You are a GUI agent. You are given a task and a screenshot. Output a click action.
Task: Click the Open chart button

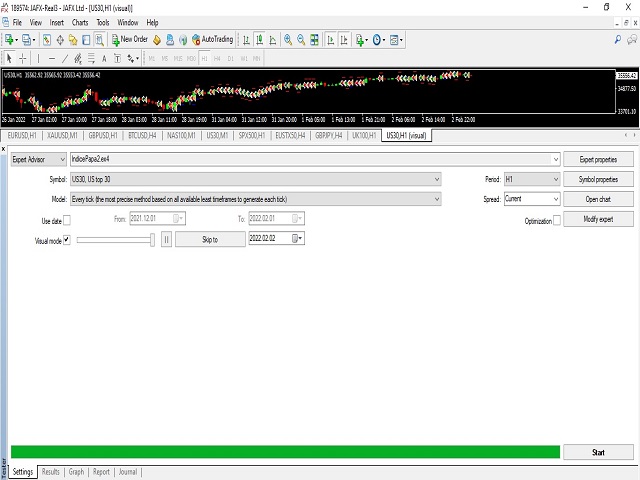tap(598, 199)
